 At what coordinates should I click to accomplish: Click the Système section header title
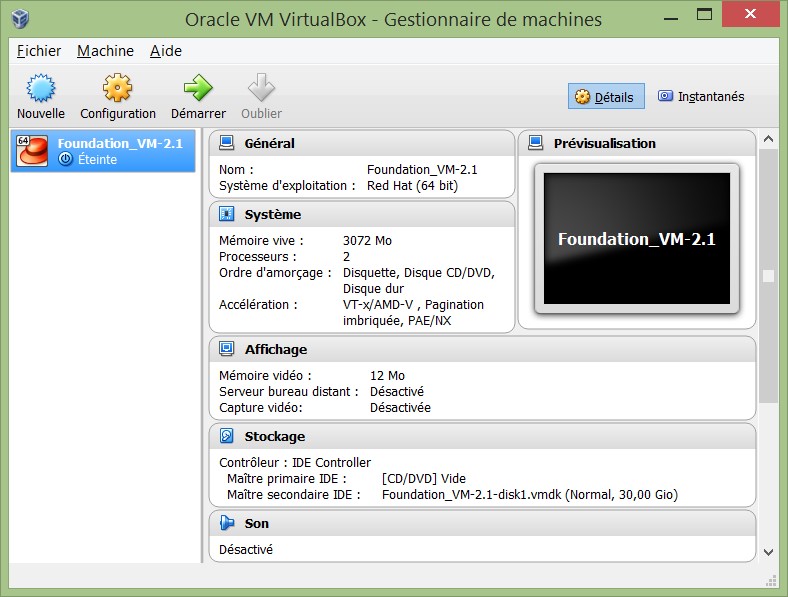[x=272, y=214]
